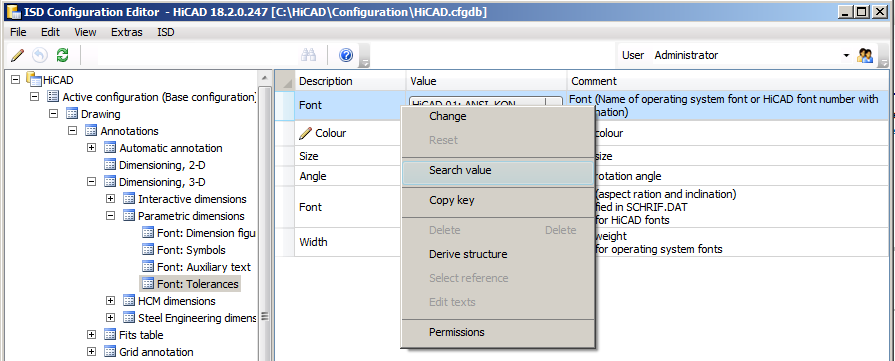895x361 pixels.
Task: Open help with the blue question mark icon
Action: (x=346, y=55)
